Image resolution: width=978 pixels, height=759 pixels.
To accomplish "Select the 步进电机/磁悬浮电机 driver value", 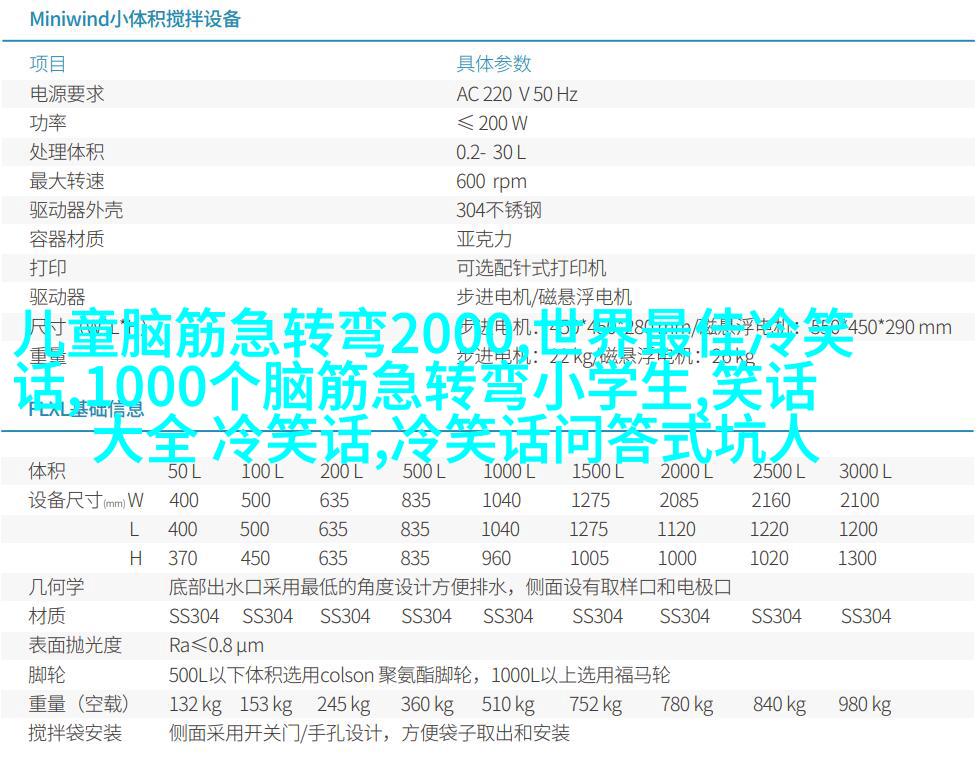I will (x=543, y=297).
